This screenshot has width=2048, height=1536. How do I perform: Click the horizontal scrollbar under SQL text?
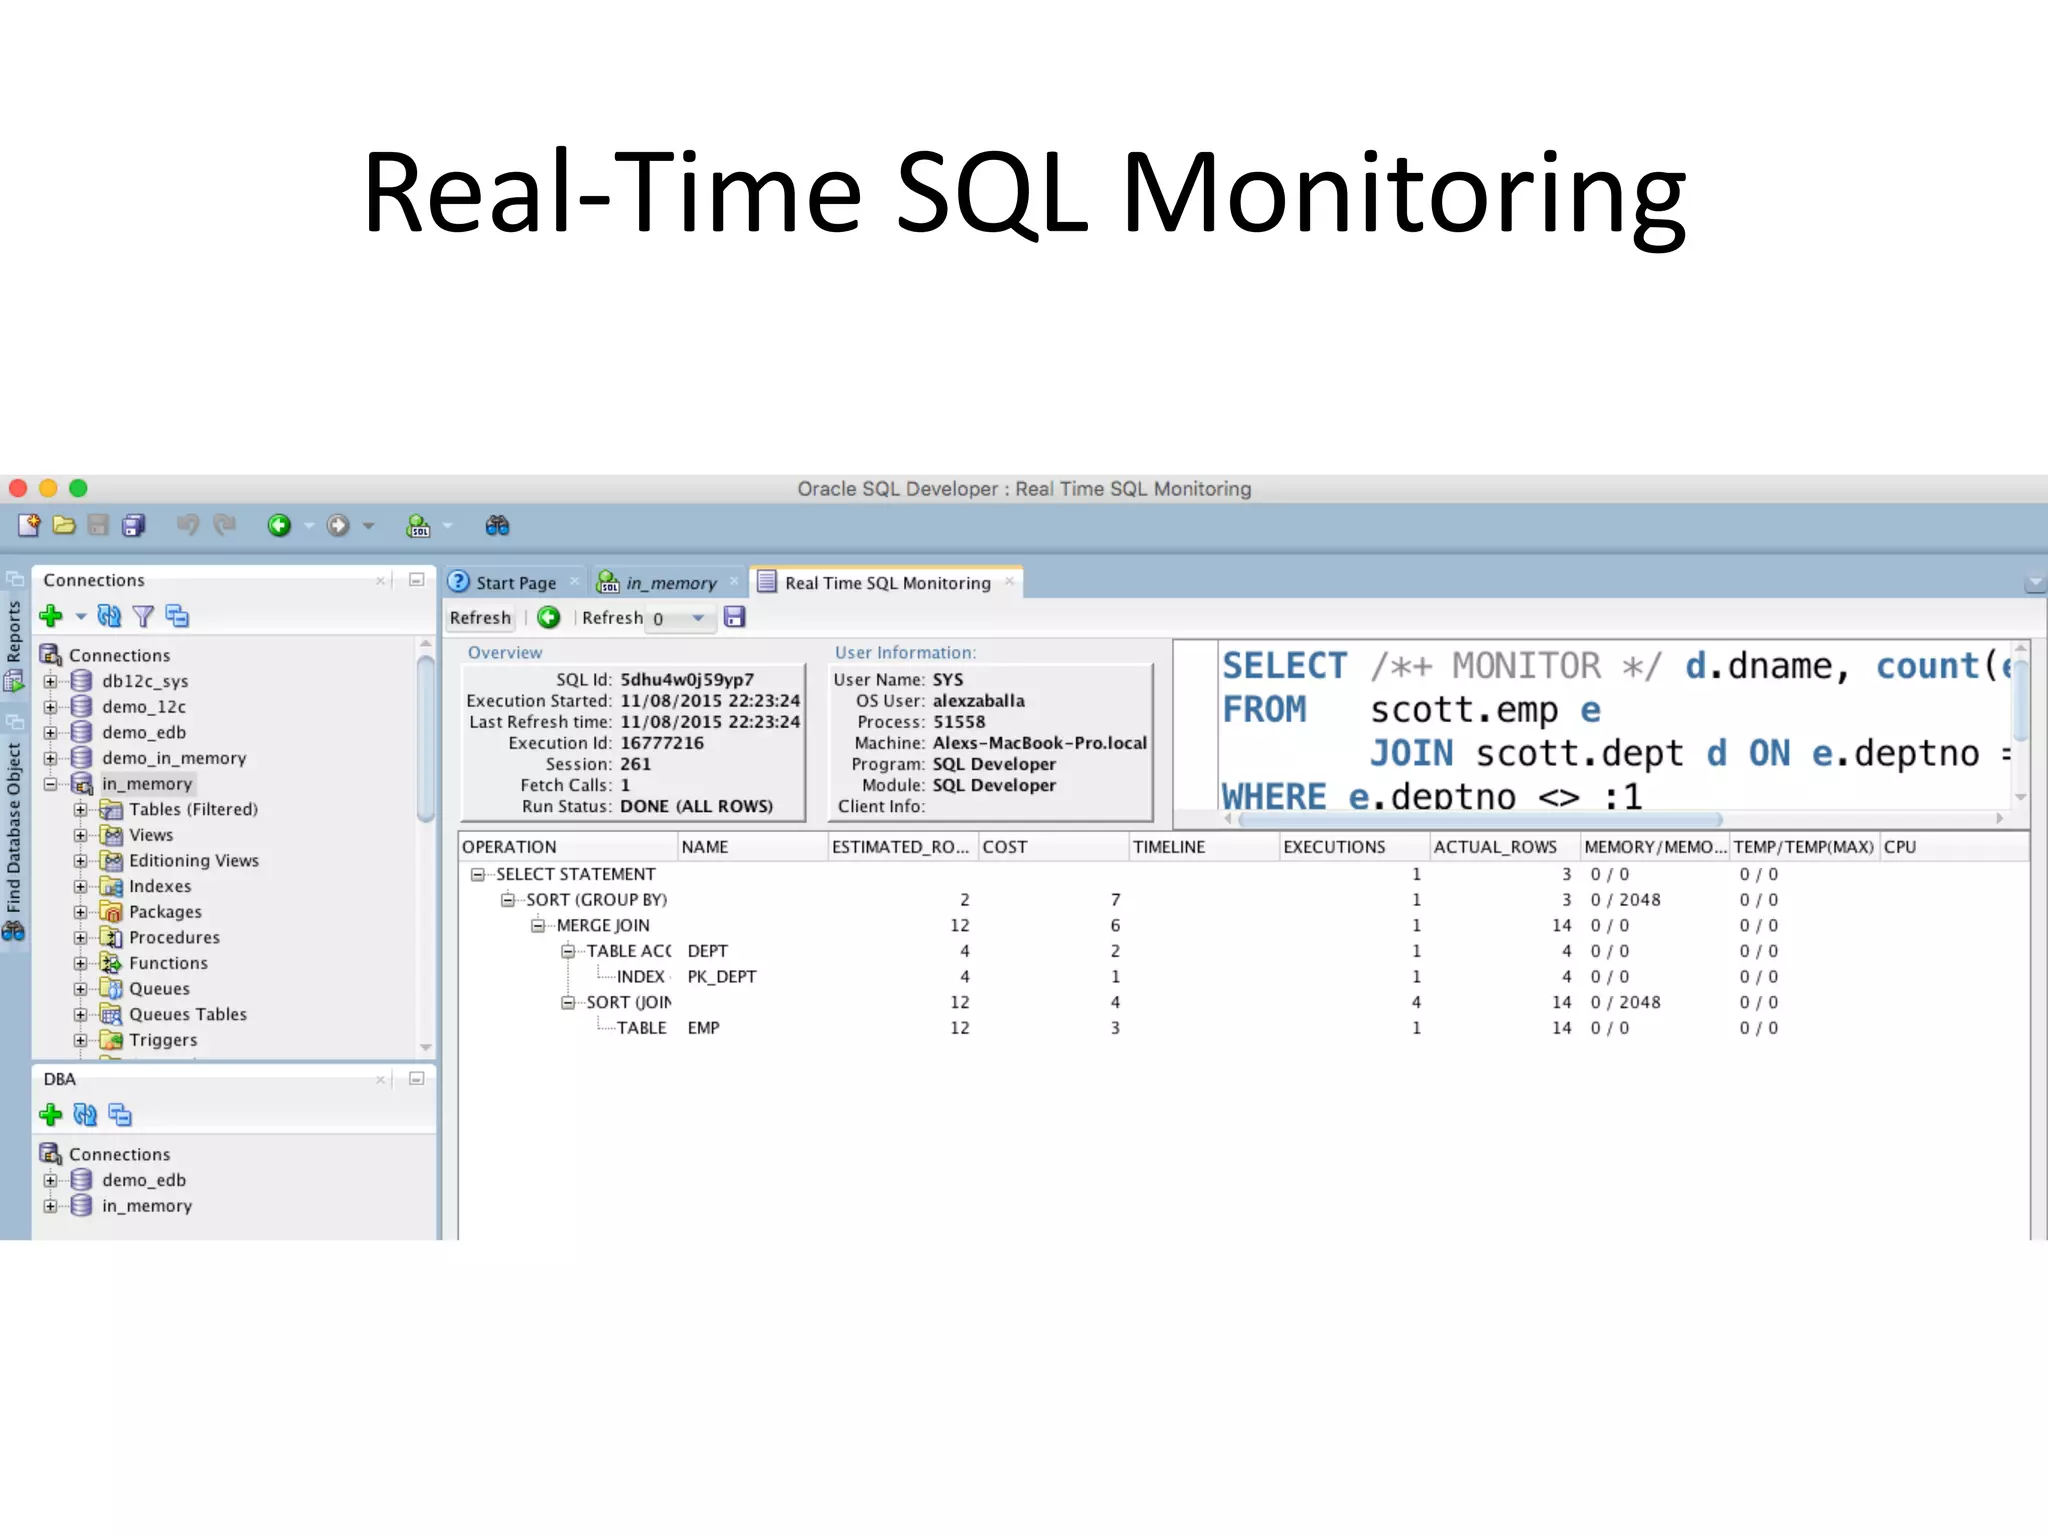(1480, 819)
